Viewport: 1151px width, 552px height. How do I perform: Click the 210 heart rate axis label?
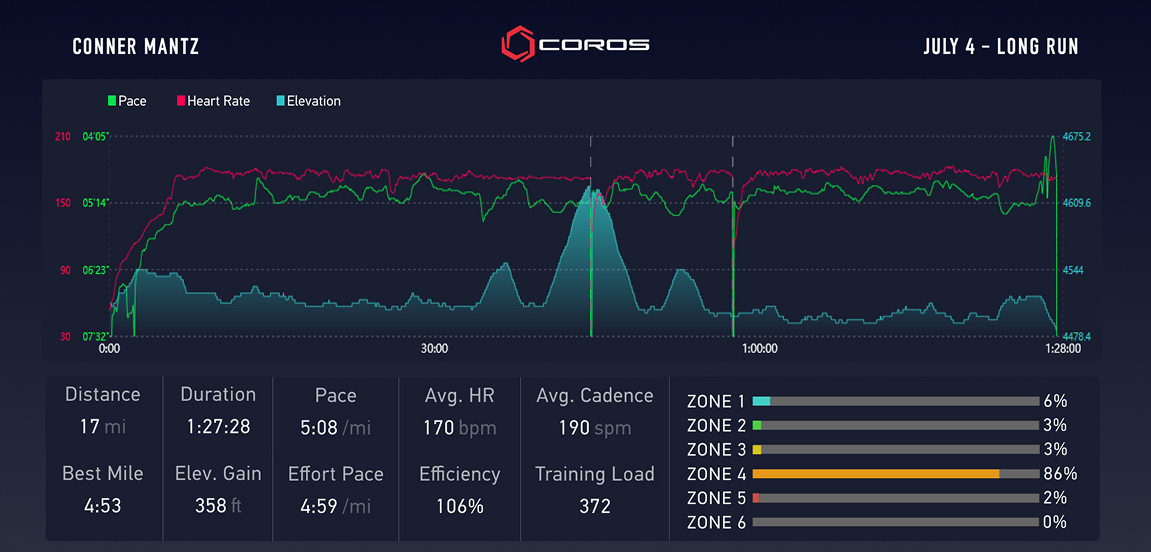pos(63,137)
